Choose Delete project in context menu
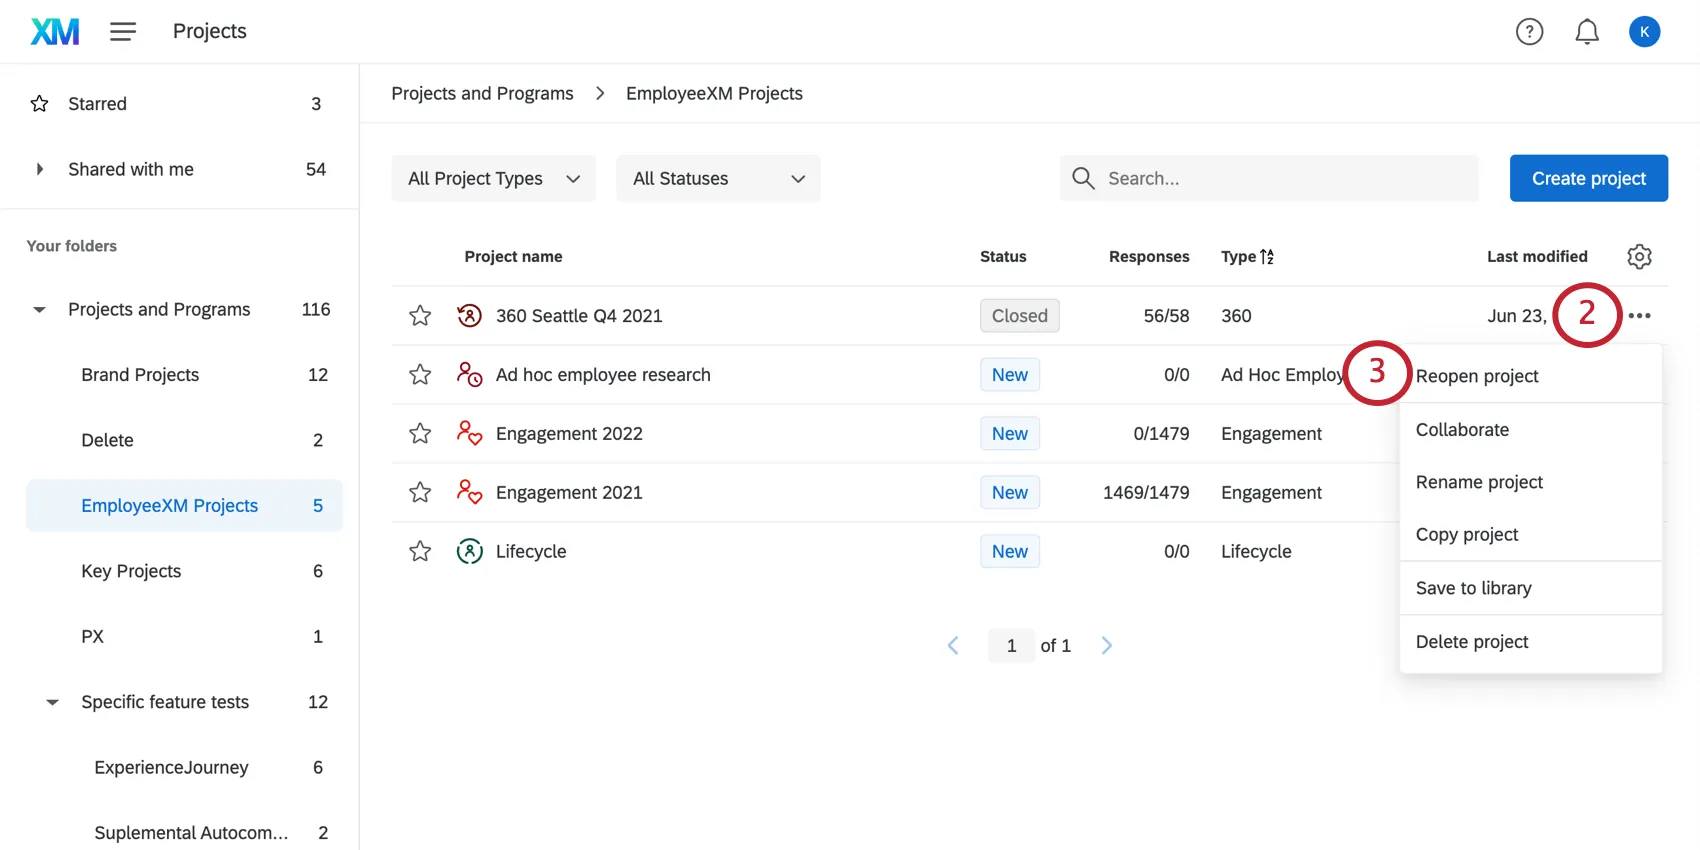The image size is (1700, 850). click(x=1472, y=642)
